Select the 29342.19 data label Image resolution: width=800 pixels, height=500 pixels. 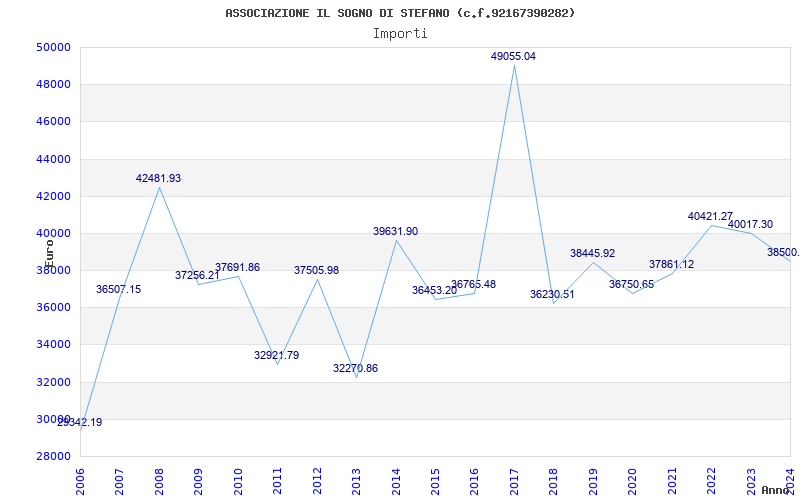point(80,422)
